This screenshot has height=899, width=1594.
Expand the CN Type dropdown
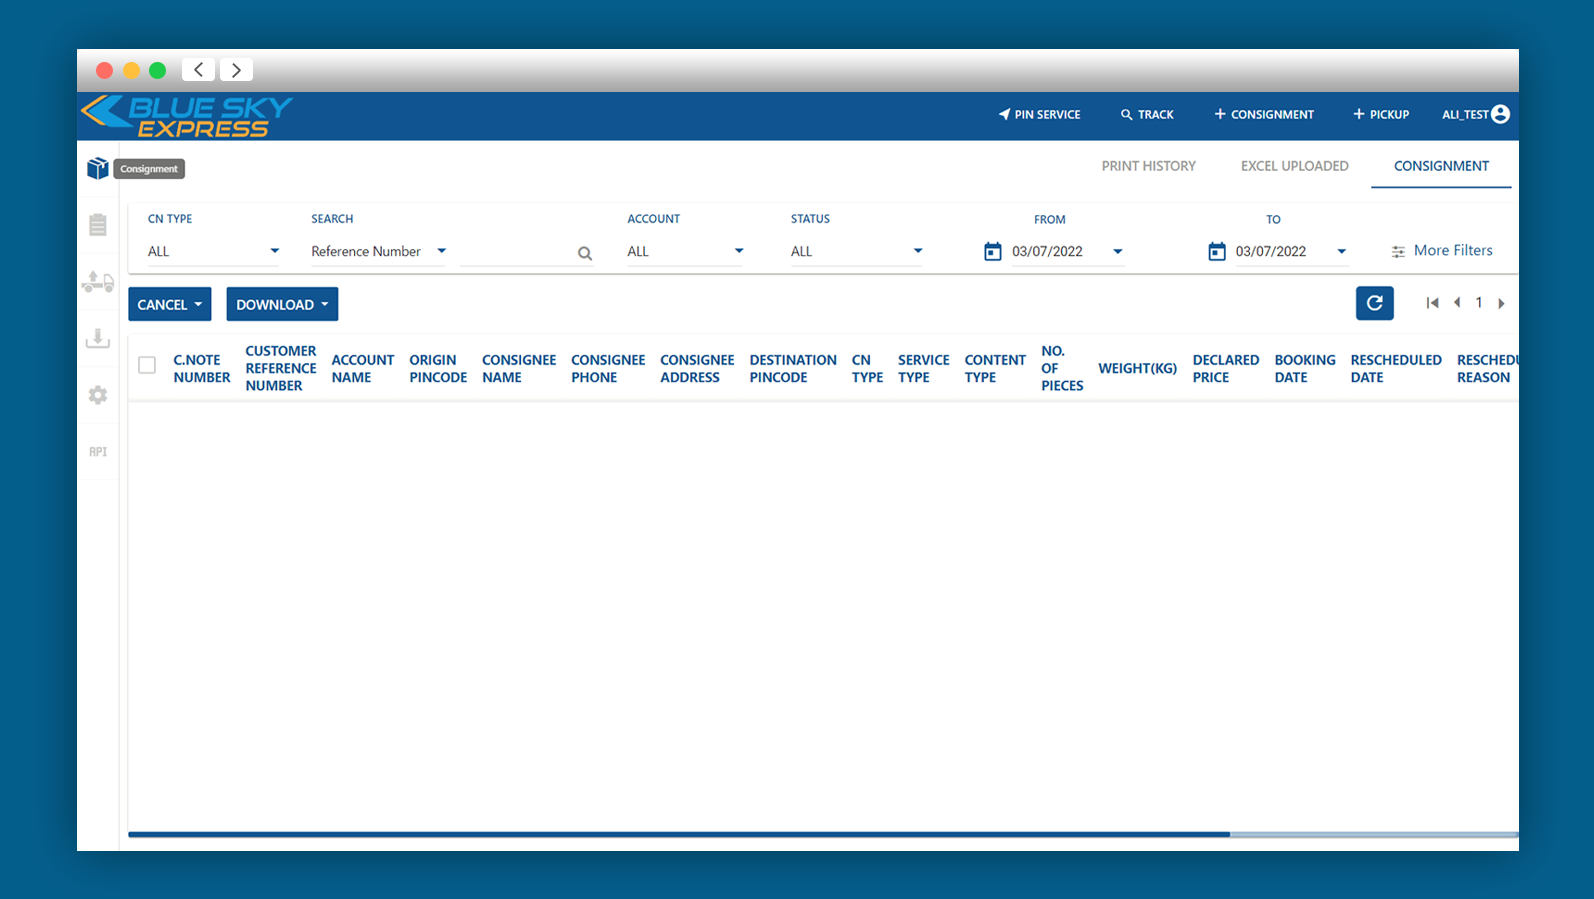pos(213,251)
